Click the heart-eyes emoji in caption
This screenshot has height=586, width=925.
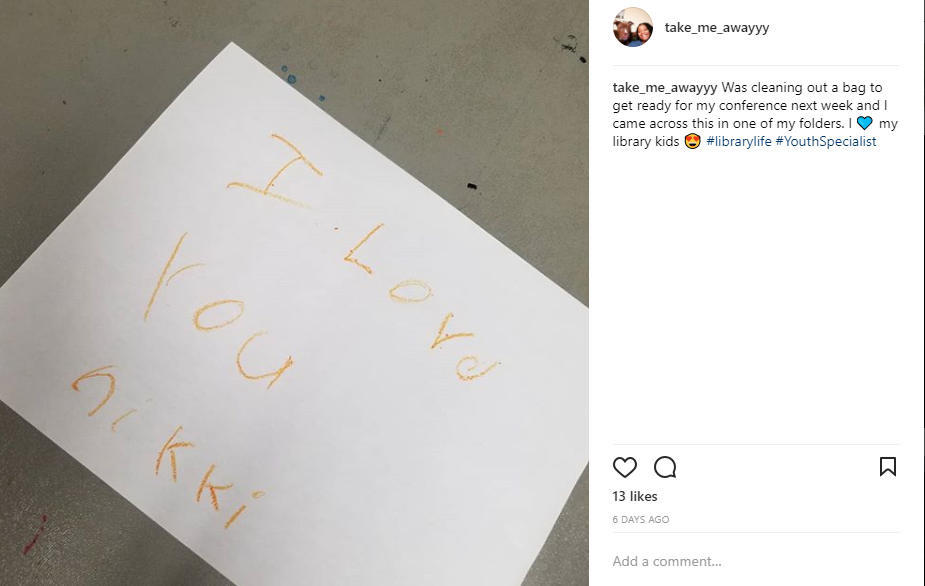pos(693,141)
